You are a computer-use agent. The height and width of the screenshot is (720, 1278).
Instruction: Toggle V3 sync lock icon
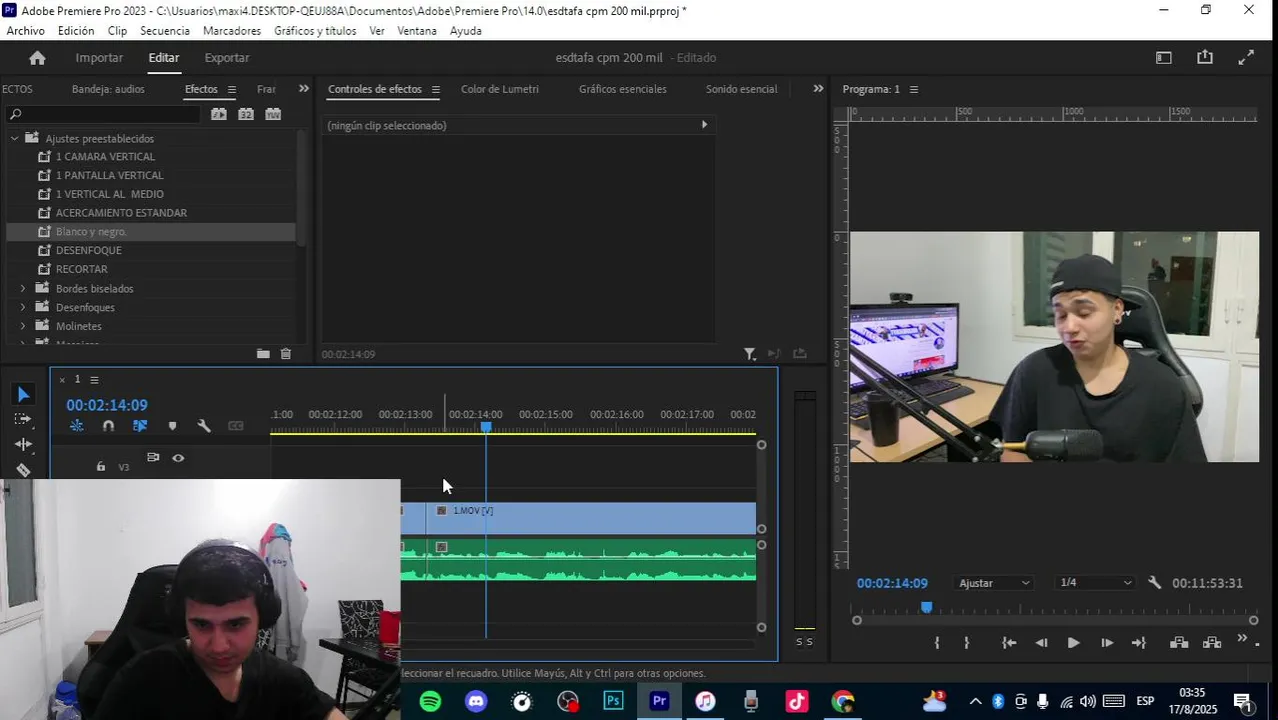pos(153,458)
